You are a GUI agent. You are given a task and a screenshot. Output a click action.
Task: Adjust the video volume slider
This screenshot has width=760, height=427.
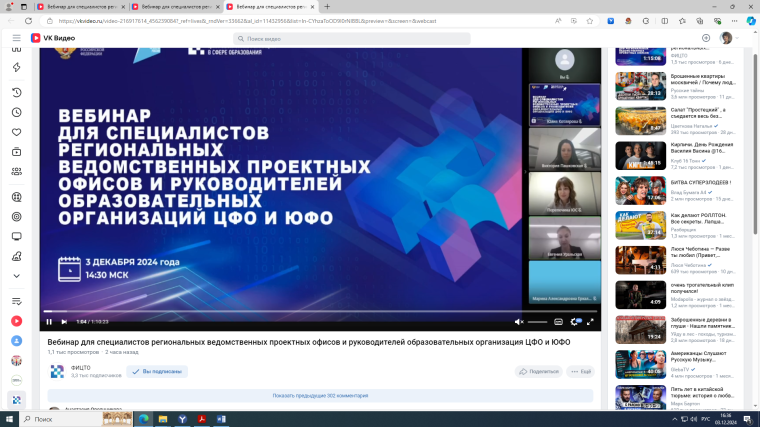(x=537, y=322)
